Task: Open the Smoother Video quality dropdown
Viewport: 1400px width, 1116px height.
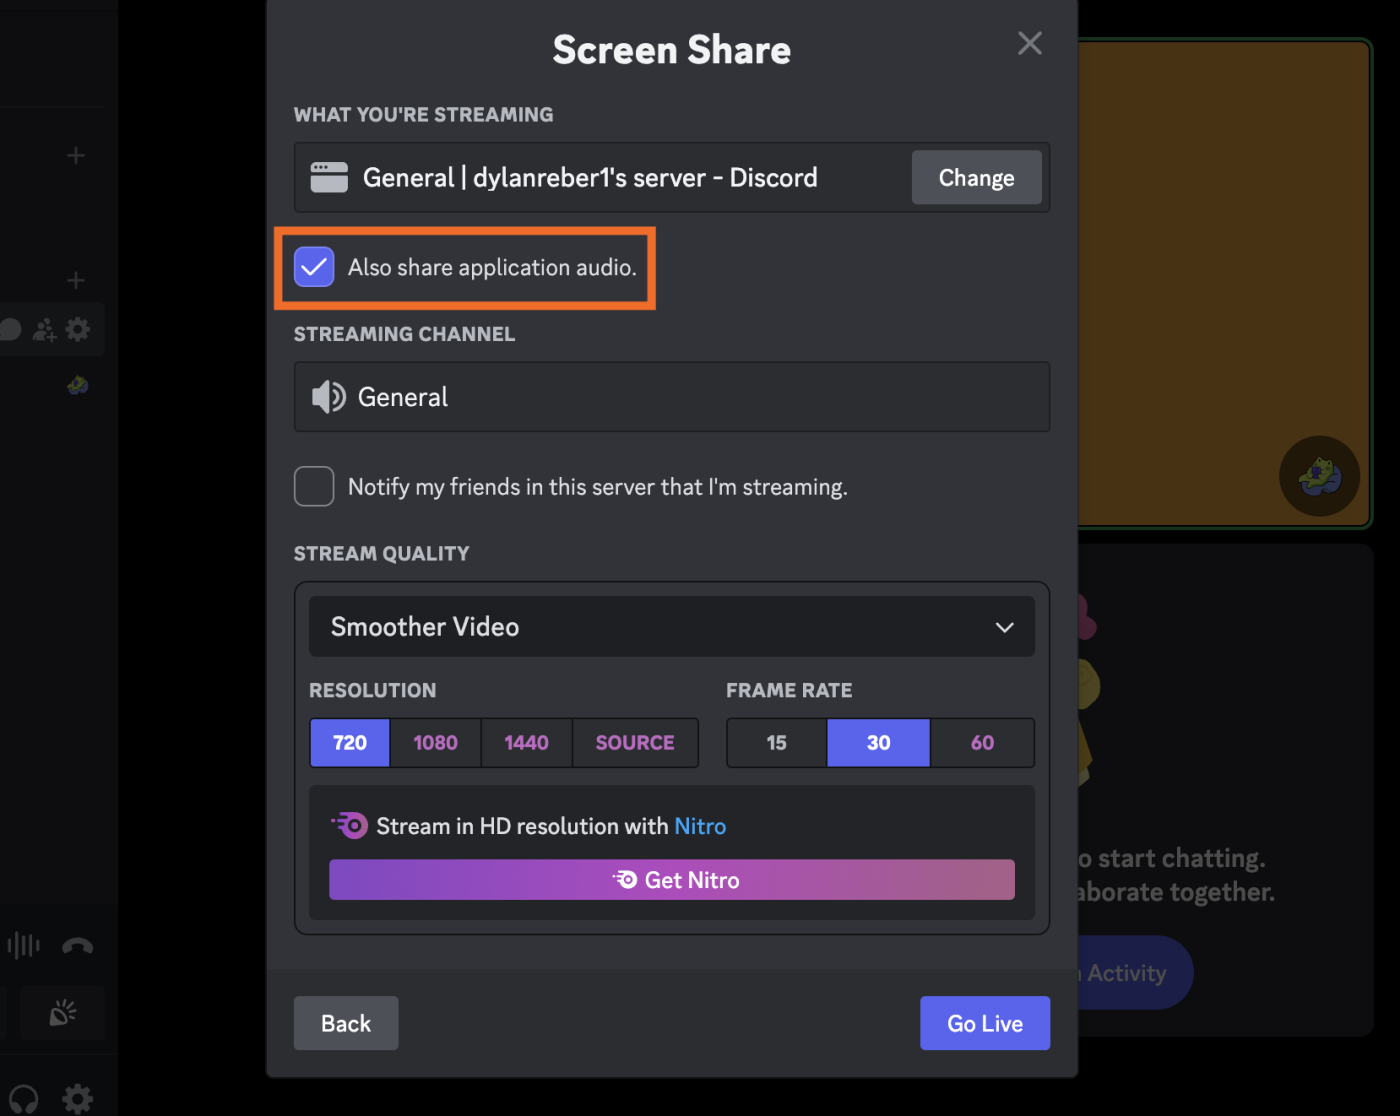Action: point(672,627)
